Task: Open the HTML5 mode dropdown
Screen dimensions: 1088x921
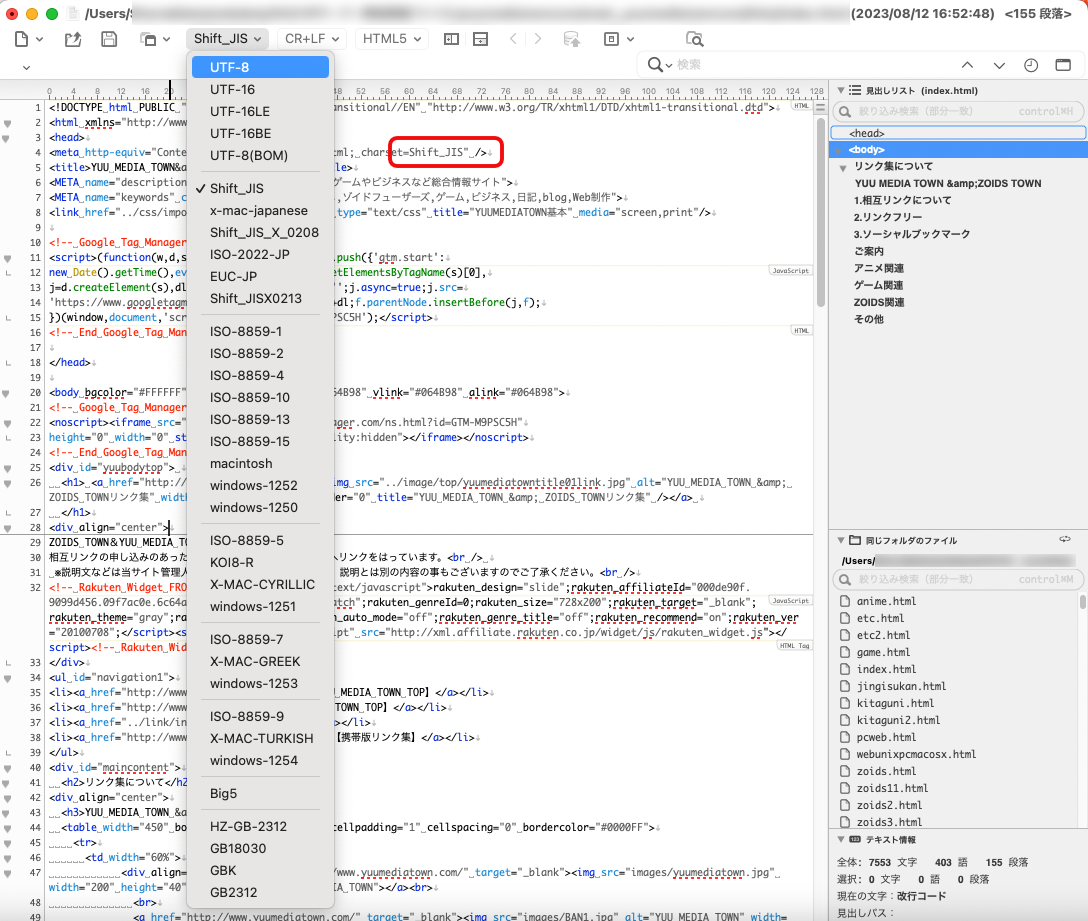Action: tap(392, 39)
